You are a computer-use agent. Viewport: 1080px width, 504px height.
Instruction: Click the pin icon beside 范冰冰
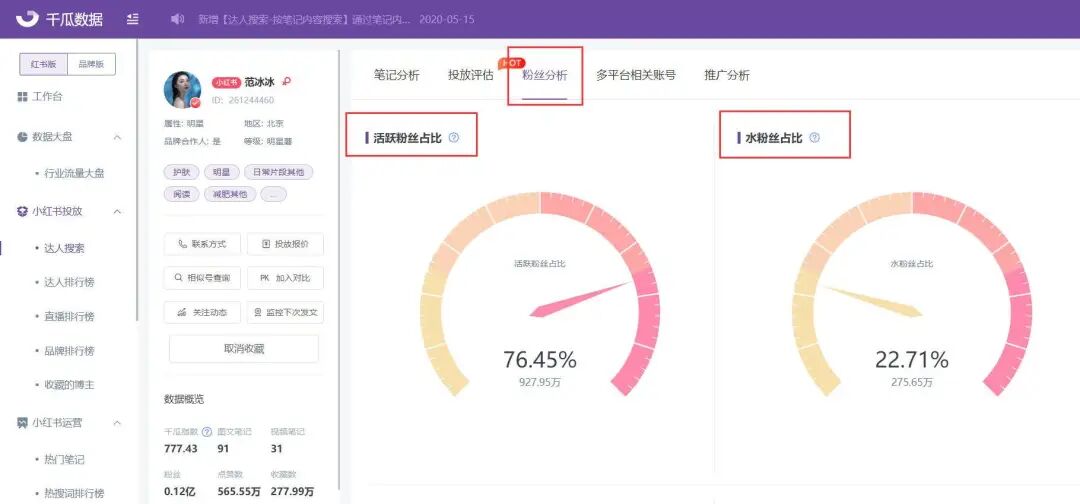coord(287,81)
